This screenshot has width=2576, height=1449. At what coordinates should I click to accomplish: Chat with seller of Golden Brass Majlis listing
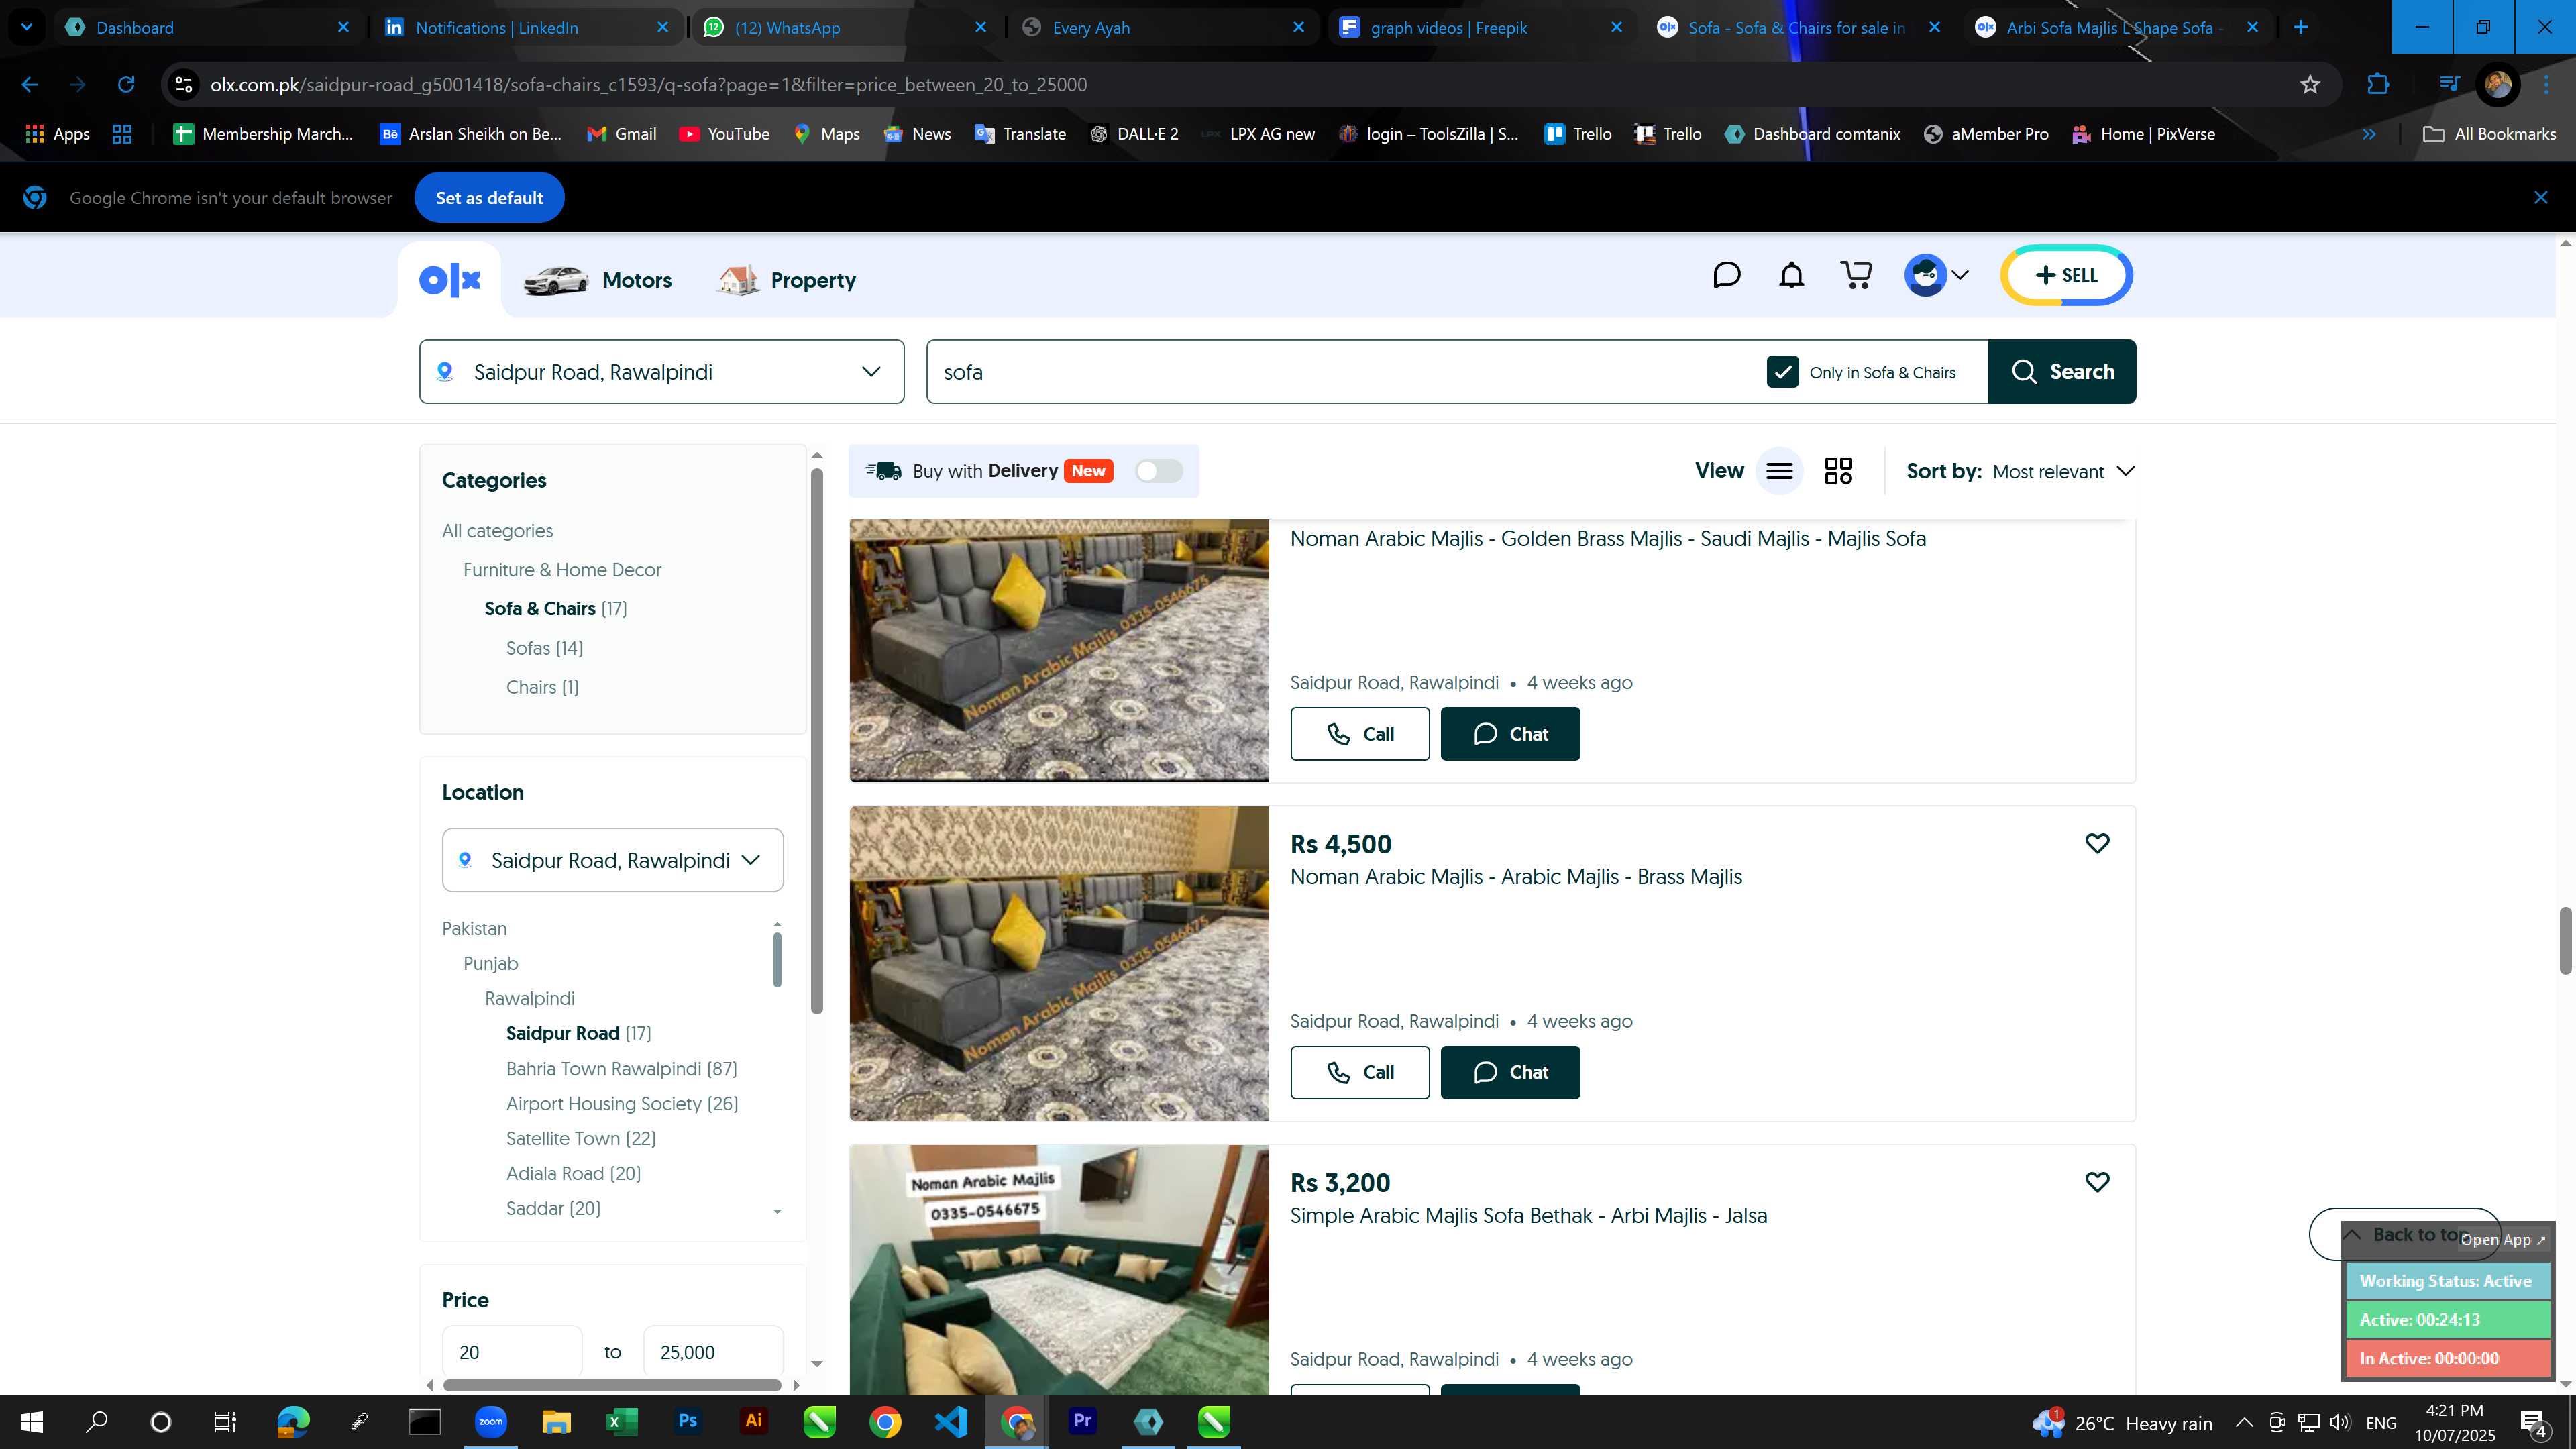click(x=1510, y=734)
